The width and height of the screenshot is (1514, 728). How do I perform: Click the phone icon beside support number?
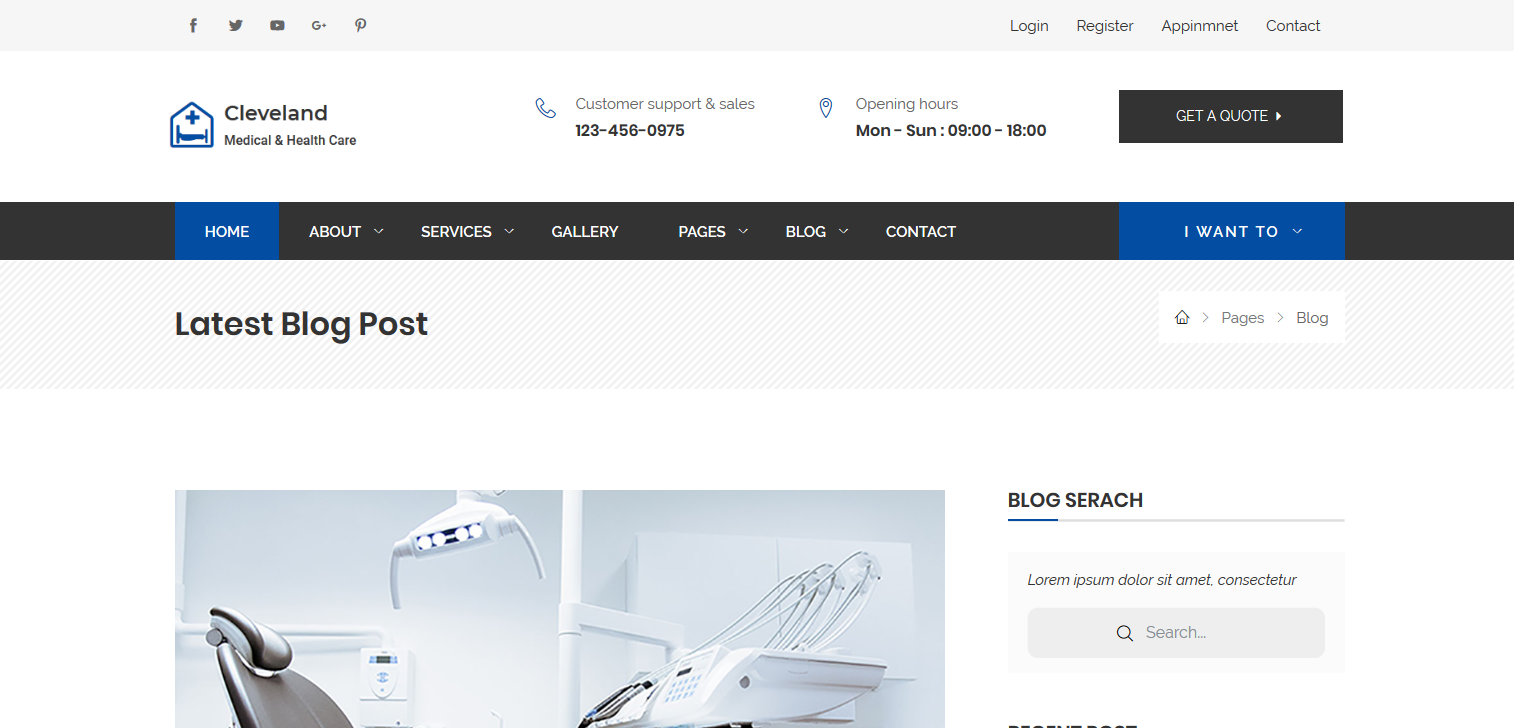[x=545, y=108]
